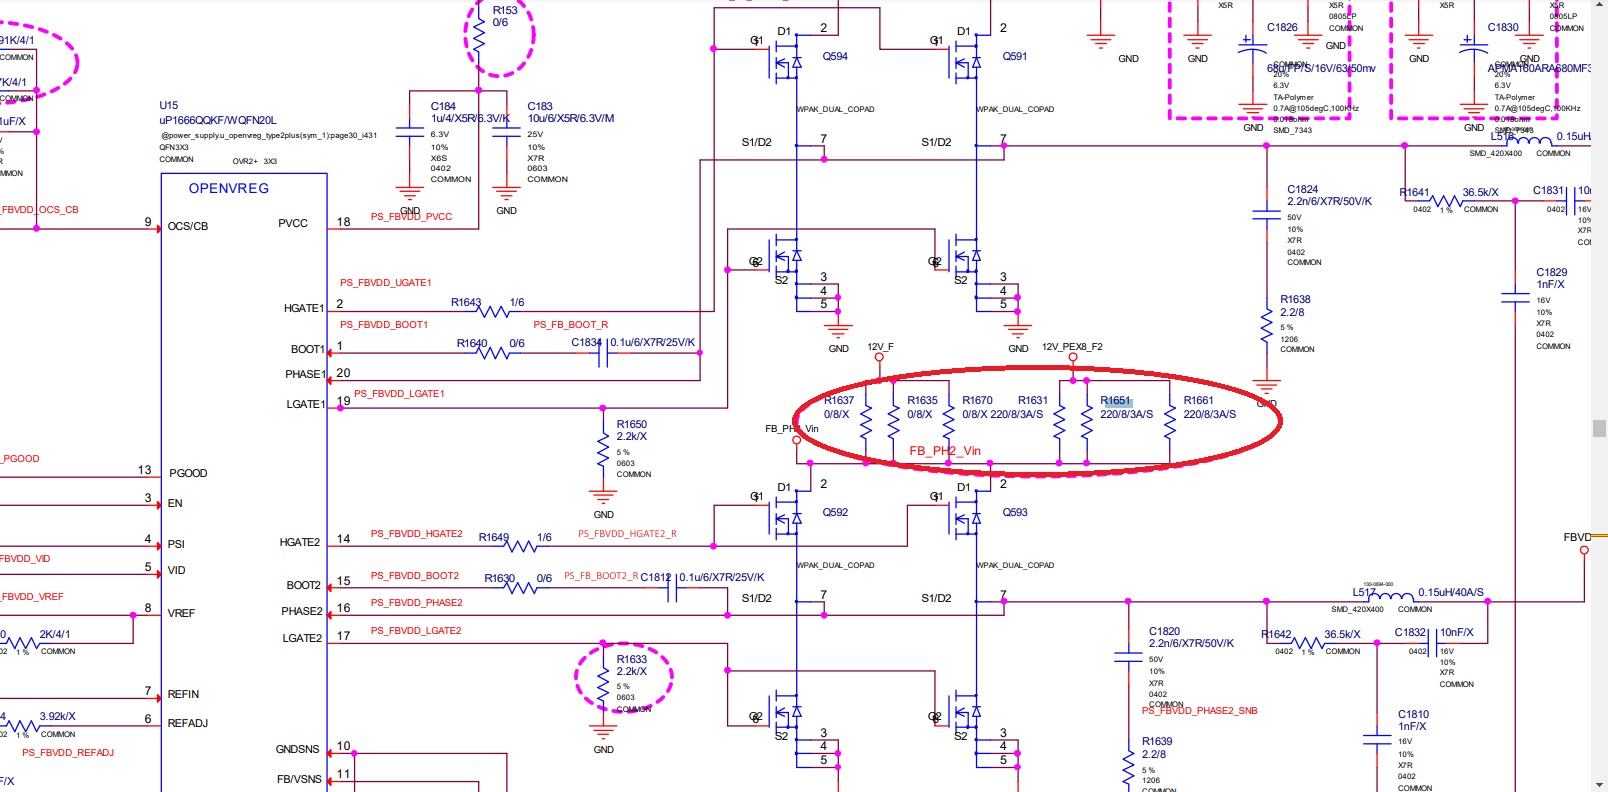
Task: Select the R1661 resistor label
Action: 1198,400
